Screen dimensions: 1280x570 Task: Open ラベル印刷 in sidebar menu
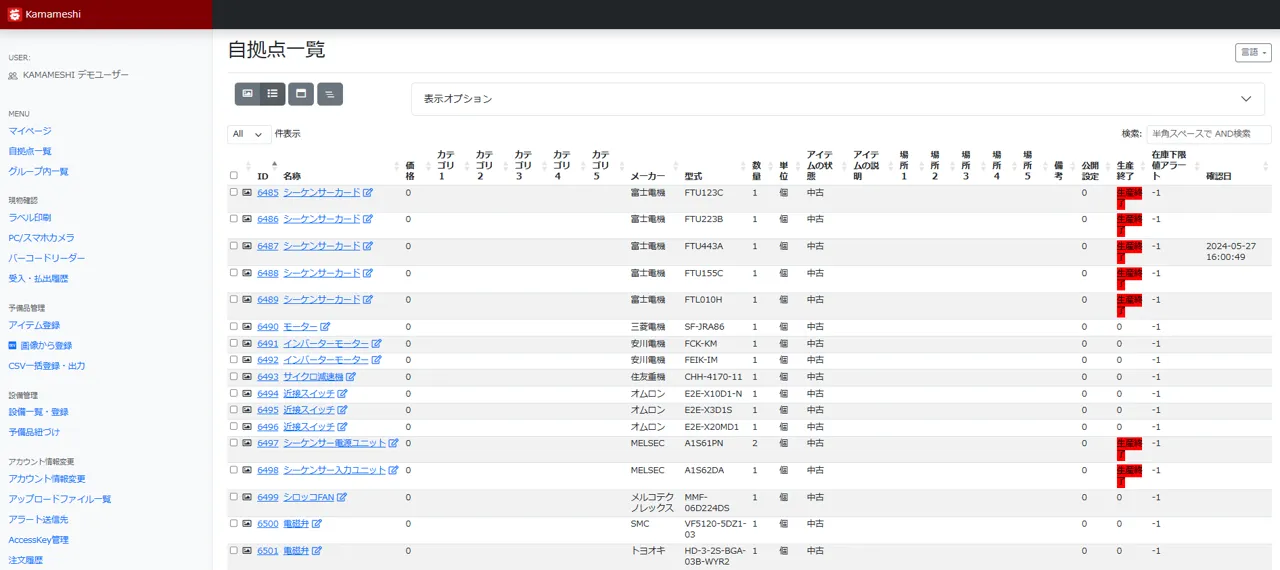(30, 217)
